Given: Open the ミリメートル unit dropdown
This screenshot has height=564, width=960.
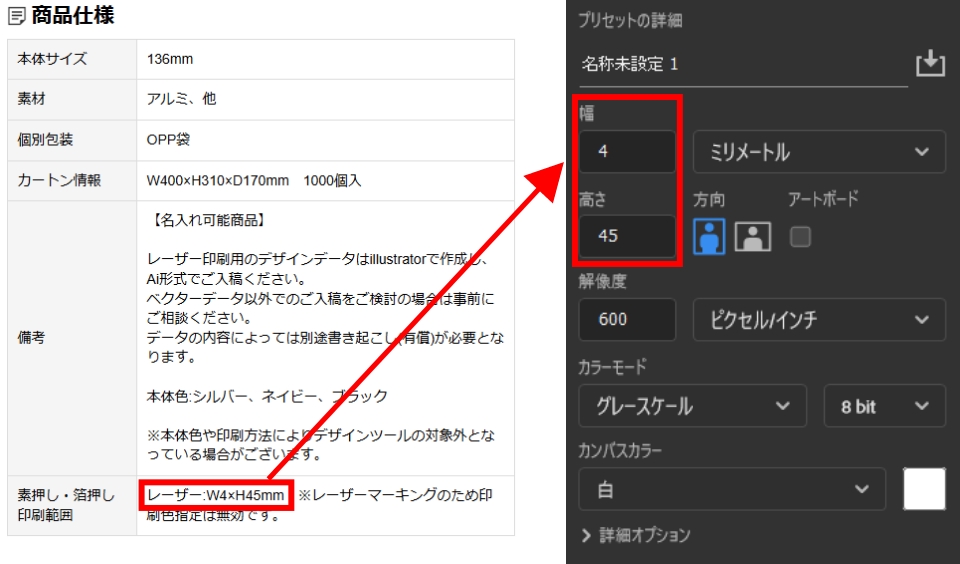Looking at the screenshot, I should [x=818, y=152].
